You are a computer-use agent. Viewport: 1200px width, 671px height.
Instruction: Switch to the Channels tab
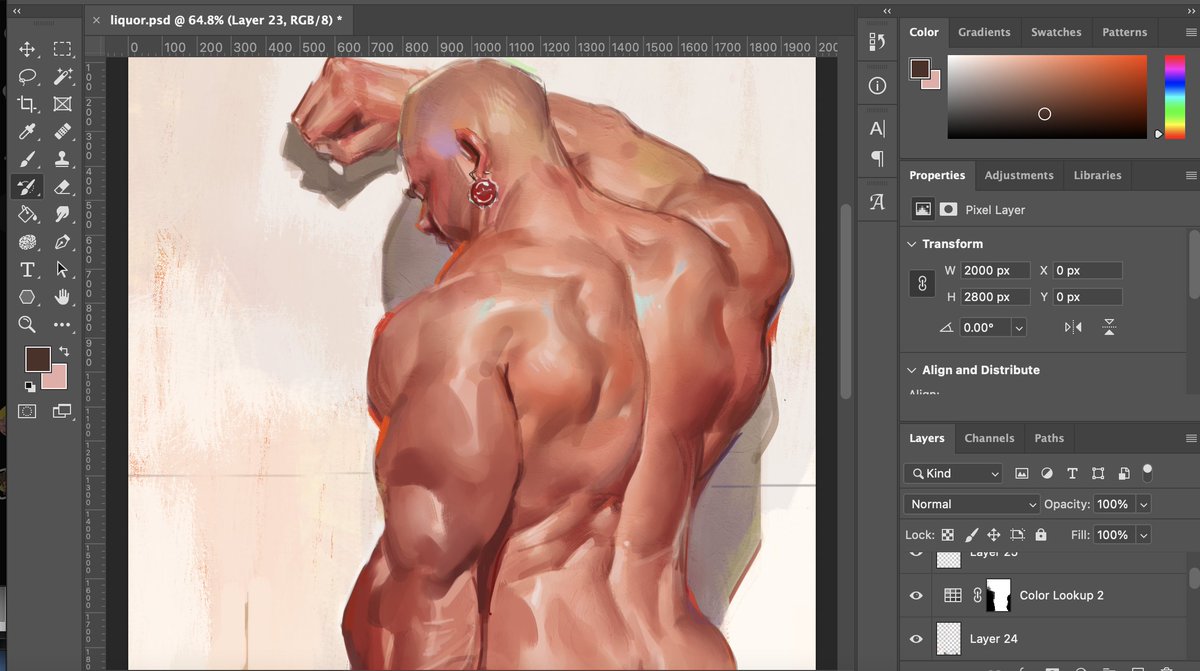(989, 438)
